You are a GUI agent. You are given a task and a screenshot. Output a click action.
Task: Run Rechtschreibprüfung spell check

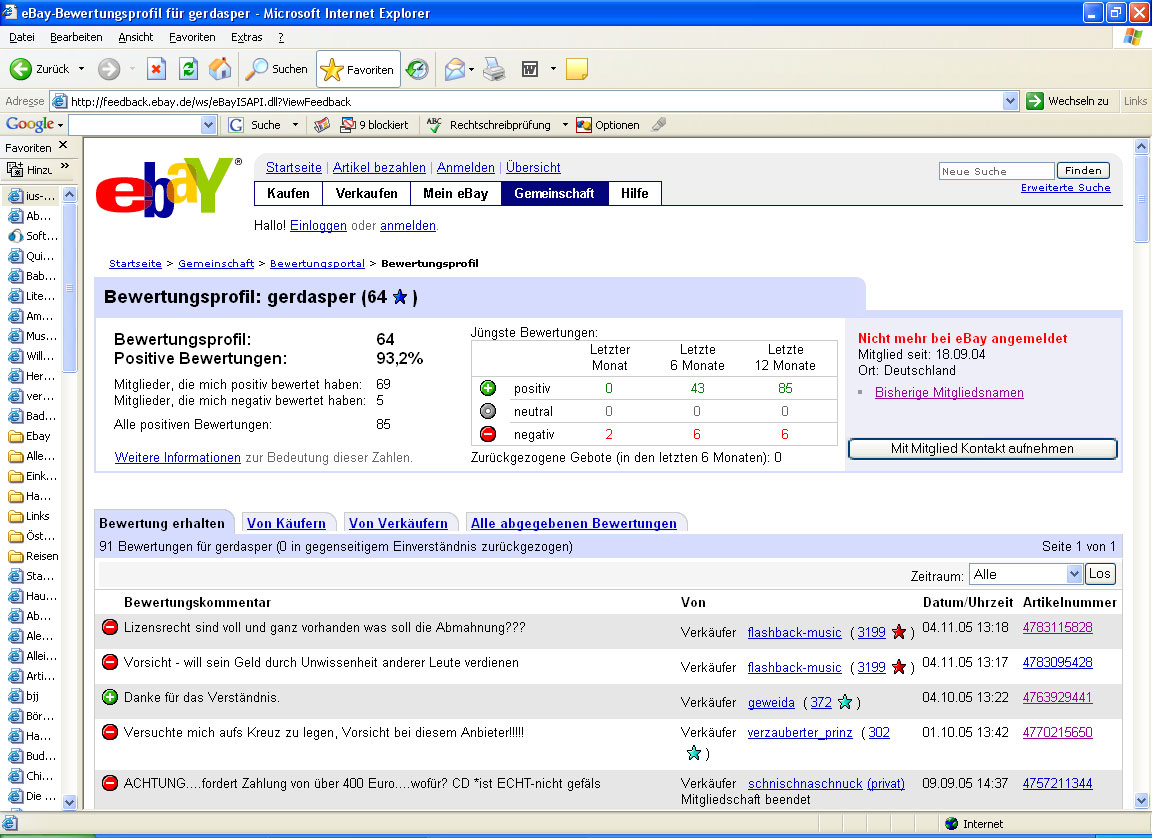pos(489,125)
